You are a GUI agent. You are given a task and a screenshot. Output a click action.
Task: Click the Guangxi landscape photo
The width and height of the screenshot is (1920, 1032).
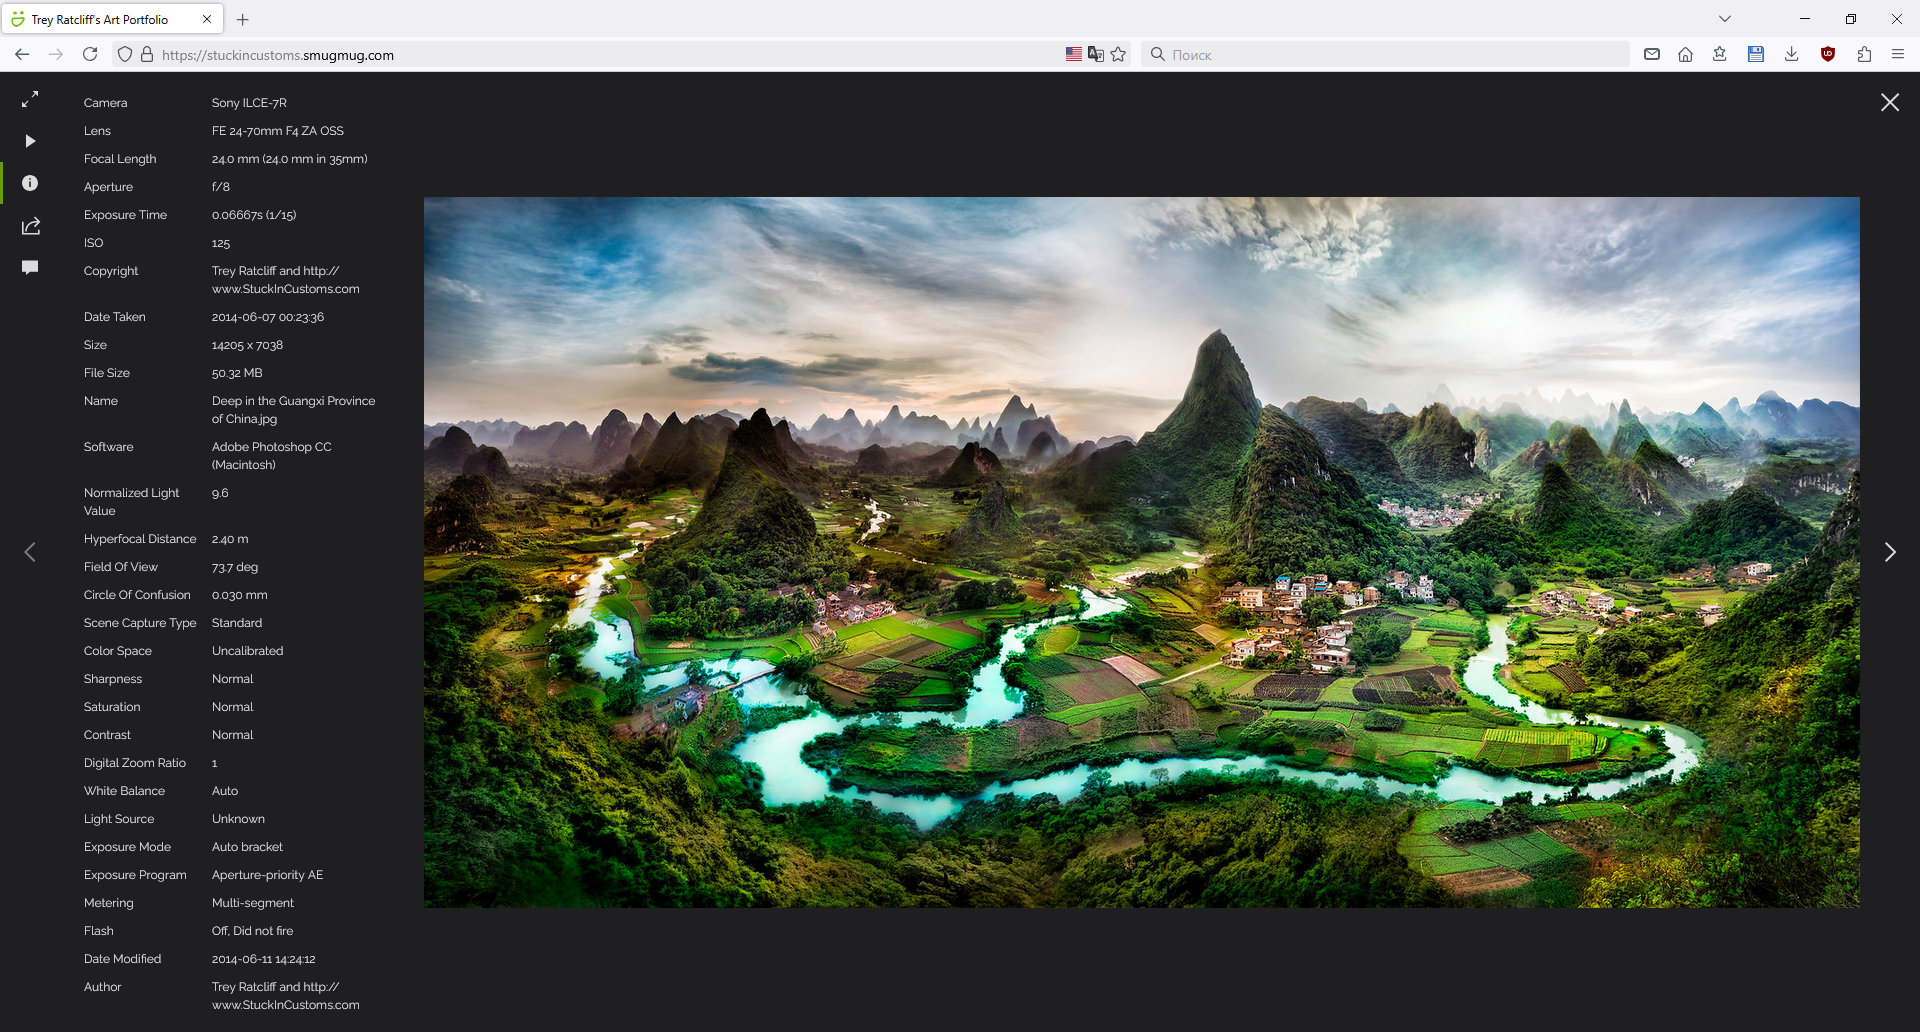pos(1141,552)
